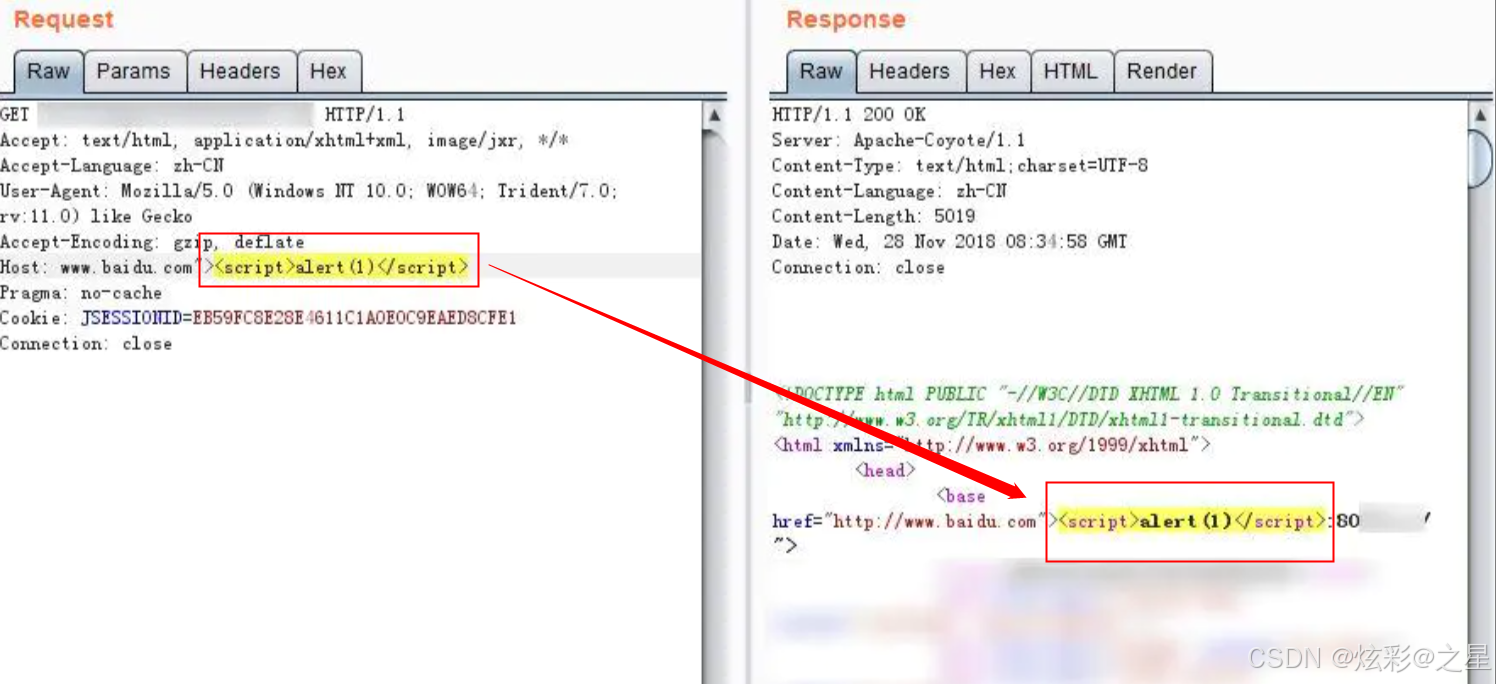Switch to the Response Raw tab
The width and height of the screenshot is (1496, 684).
tap(821, 72)
